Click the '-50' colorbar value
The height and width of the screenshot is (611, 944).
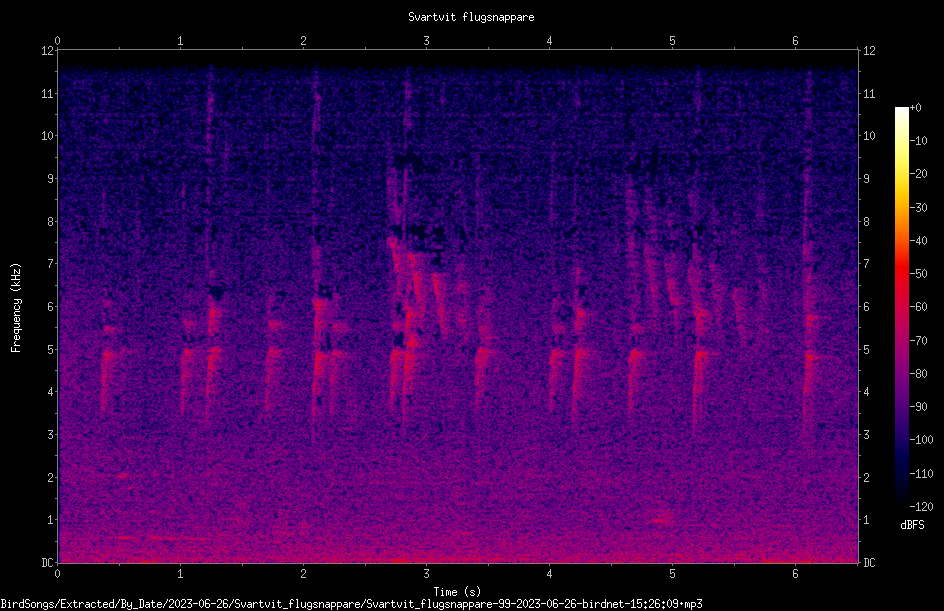tap(919, 273)
